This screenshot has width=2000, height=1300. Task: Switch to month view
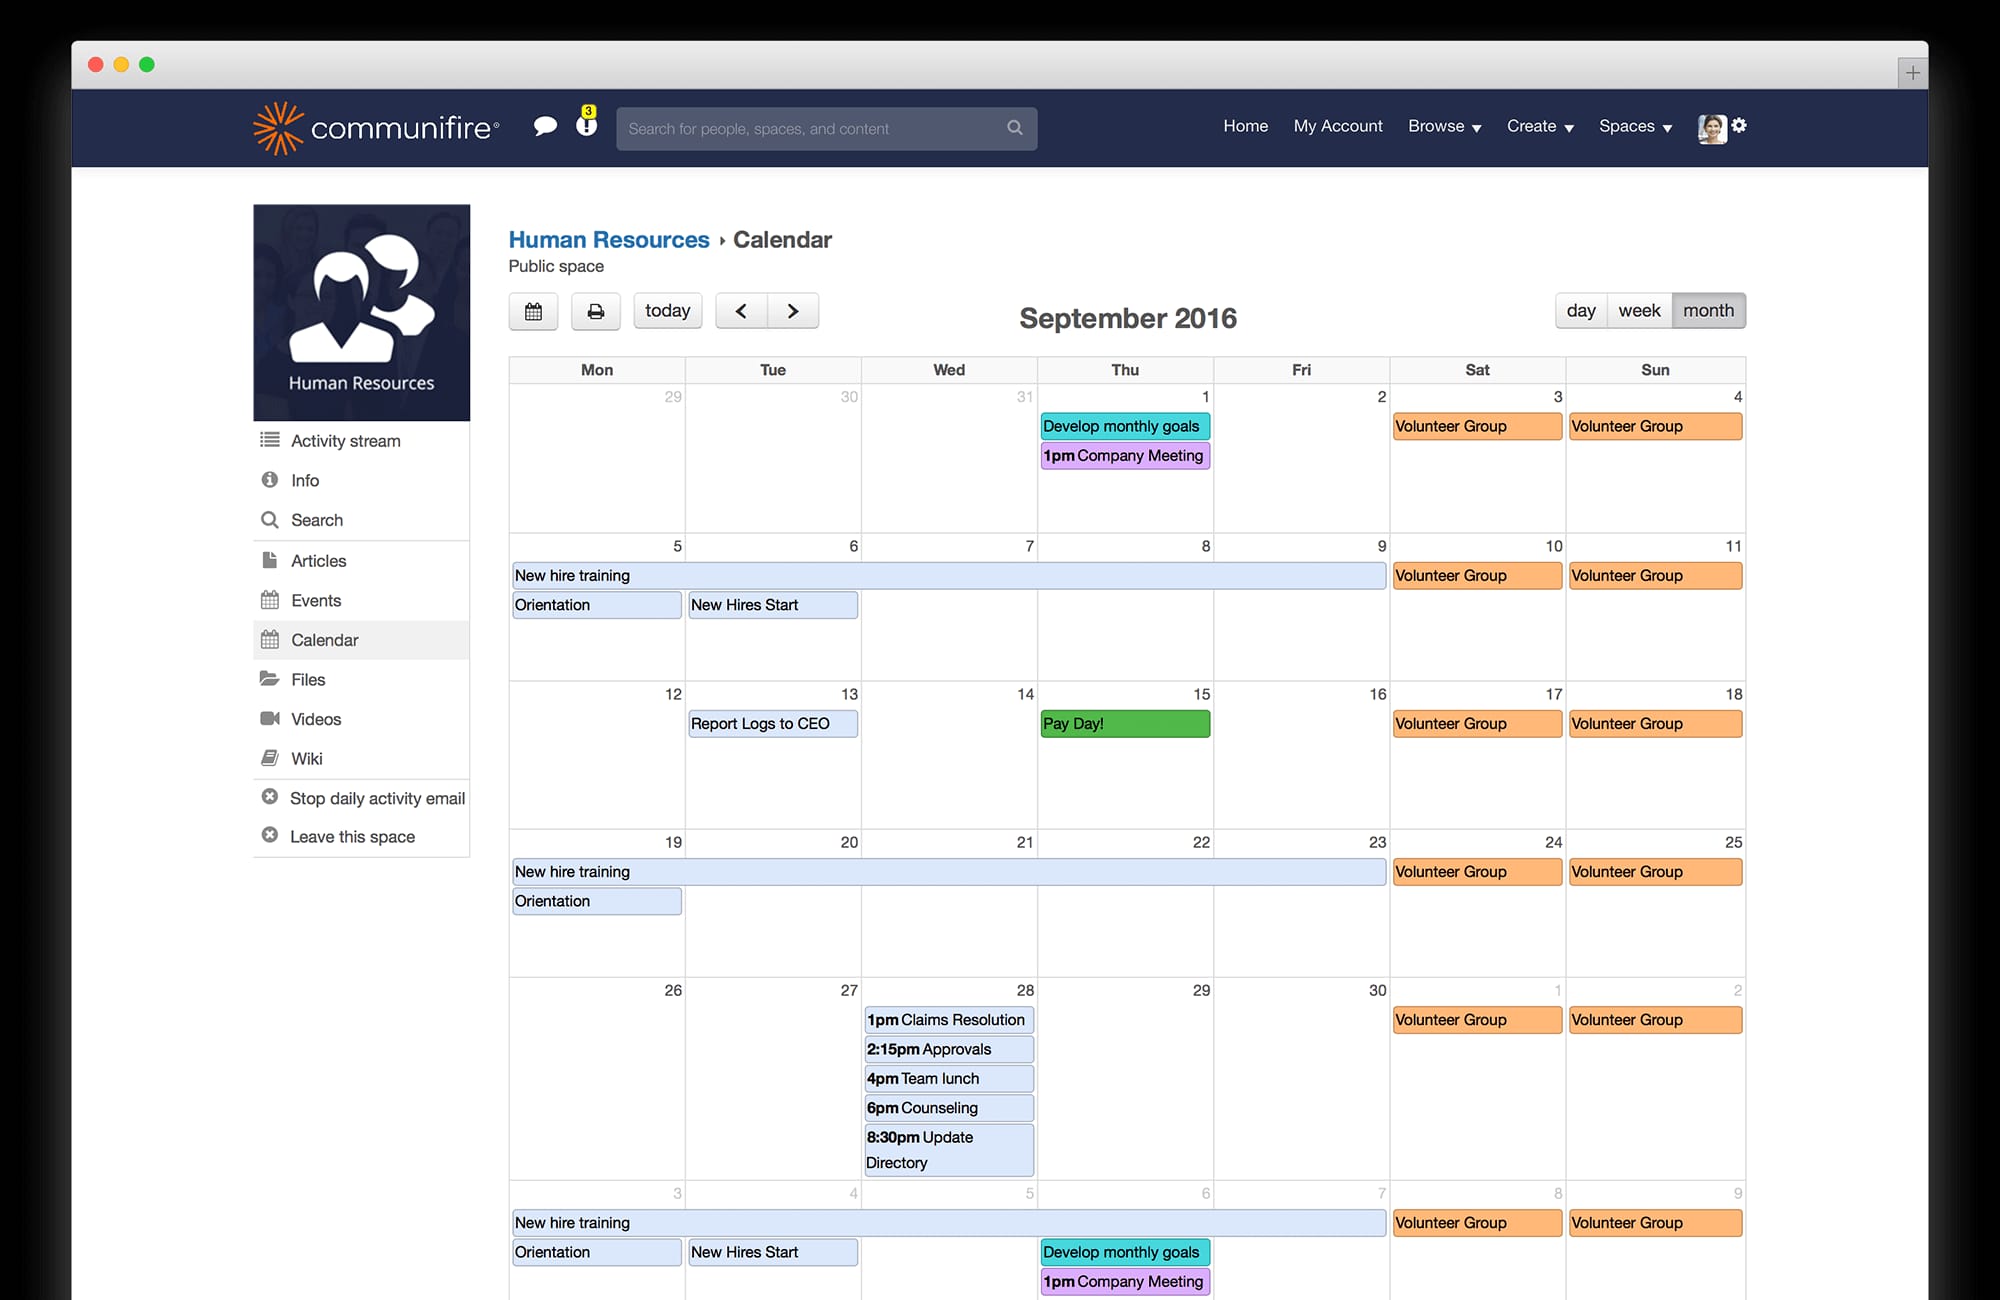1709,310
